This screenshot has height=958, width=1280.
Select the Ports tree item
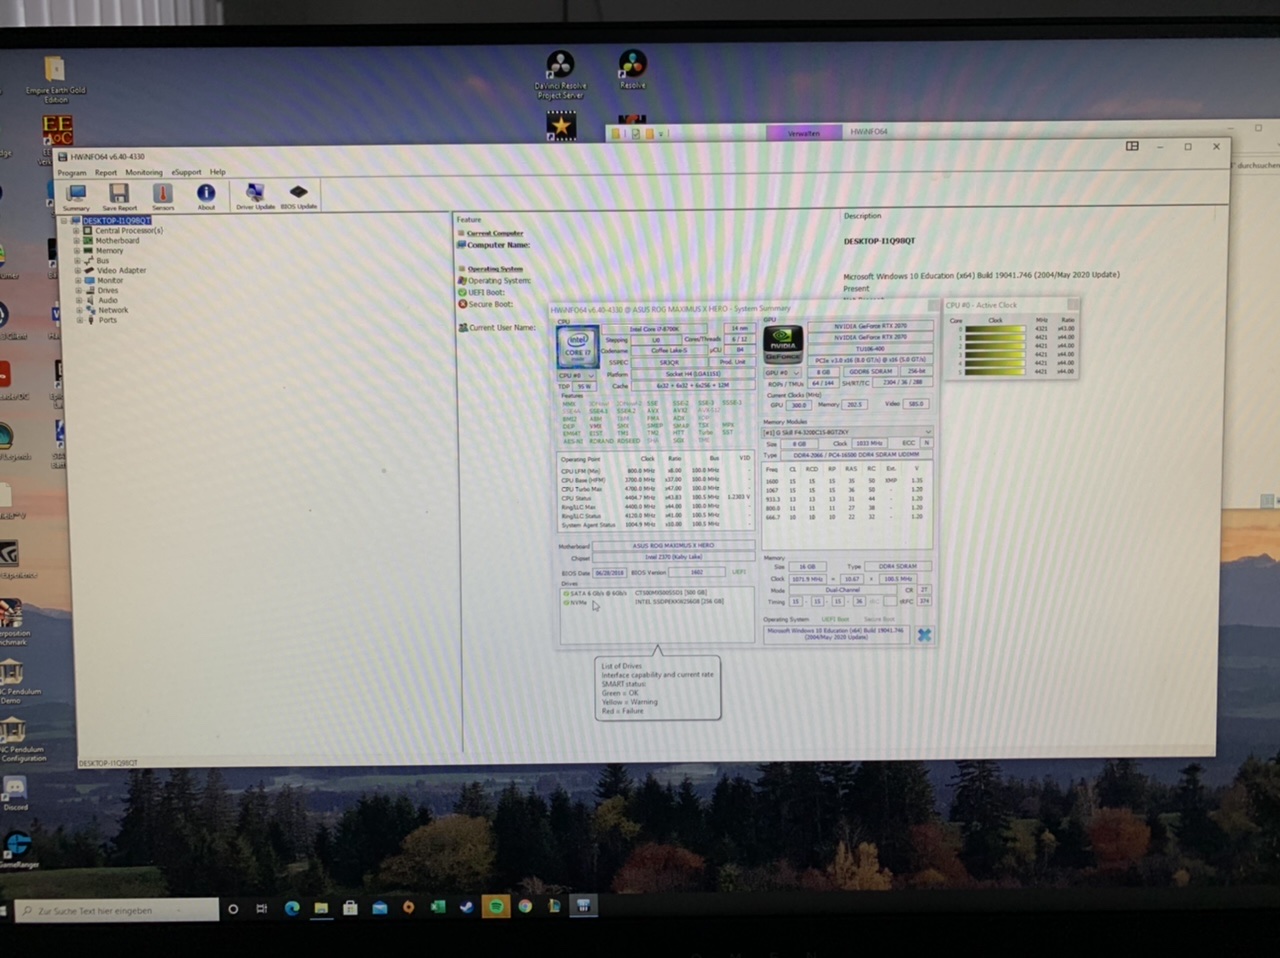tap(107, 321)
